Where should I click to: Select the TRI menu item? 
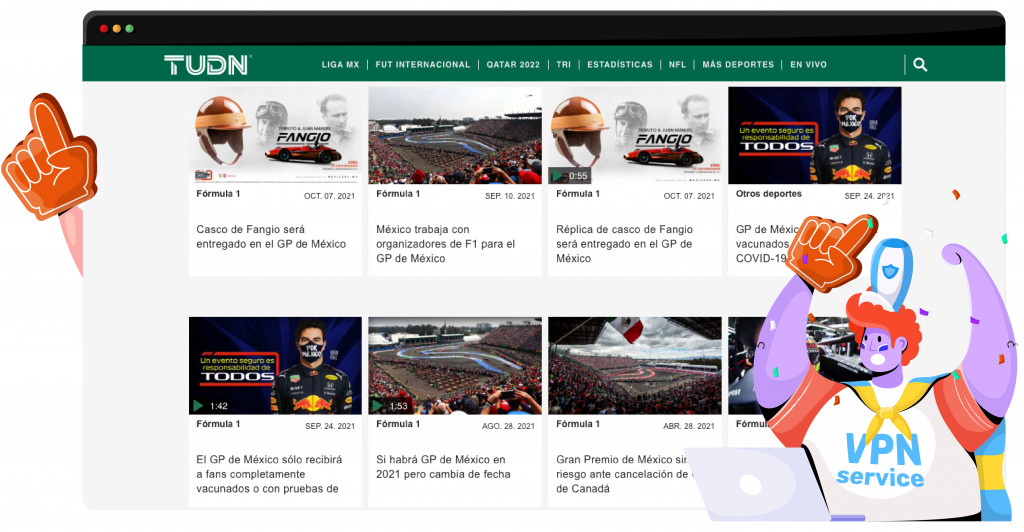[564, 65]
